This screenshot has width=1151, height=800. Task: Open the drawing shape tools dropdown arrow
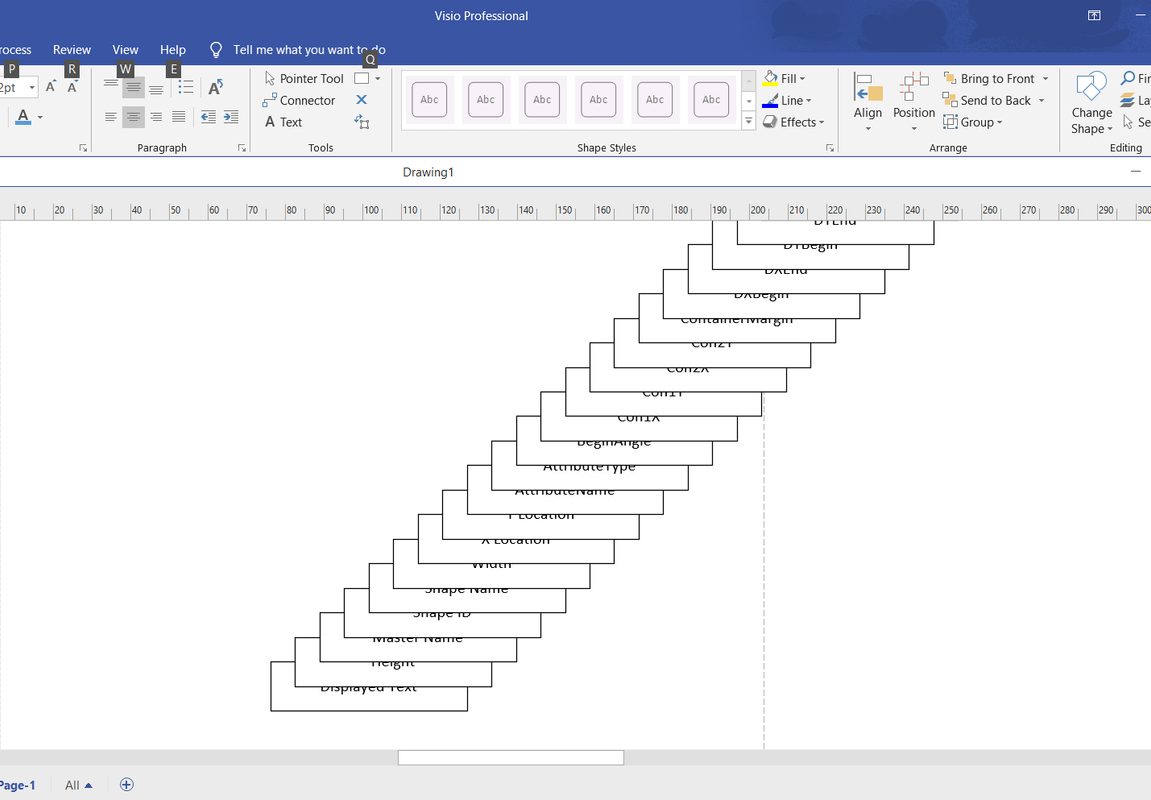coord(378,79)
